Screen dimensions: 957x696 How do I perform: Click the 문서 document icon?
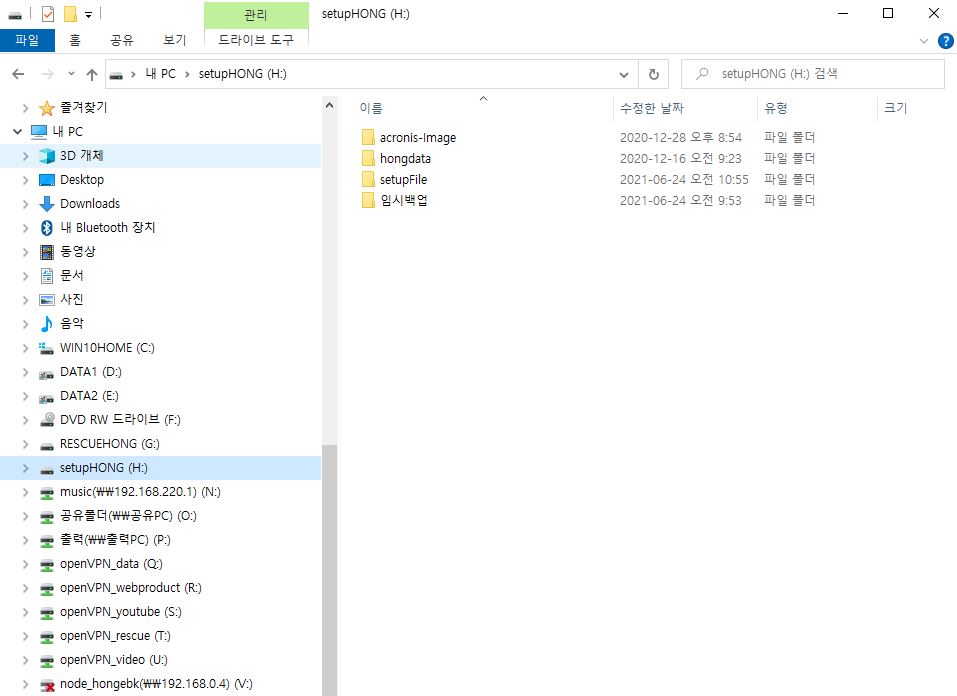coord(47,276)
